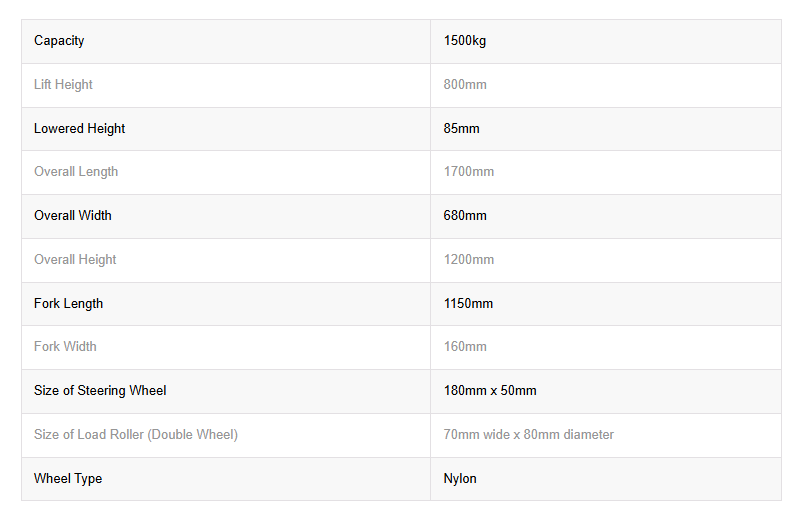The image size is (802, 517).
Task: Select the 1150mm fork length value
Action: point(468,304)
